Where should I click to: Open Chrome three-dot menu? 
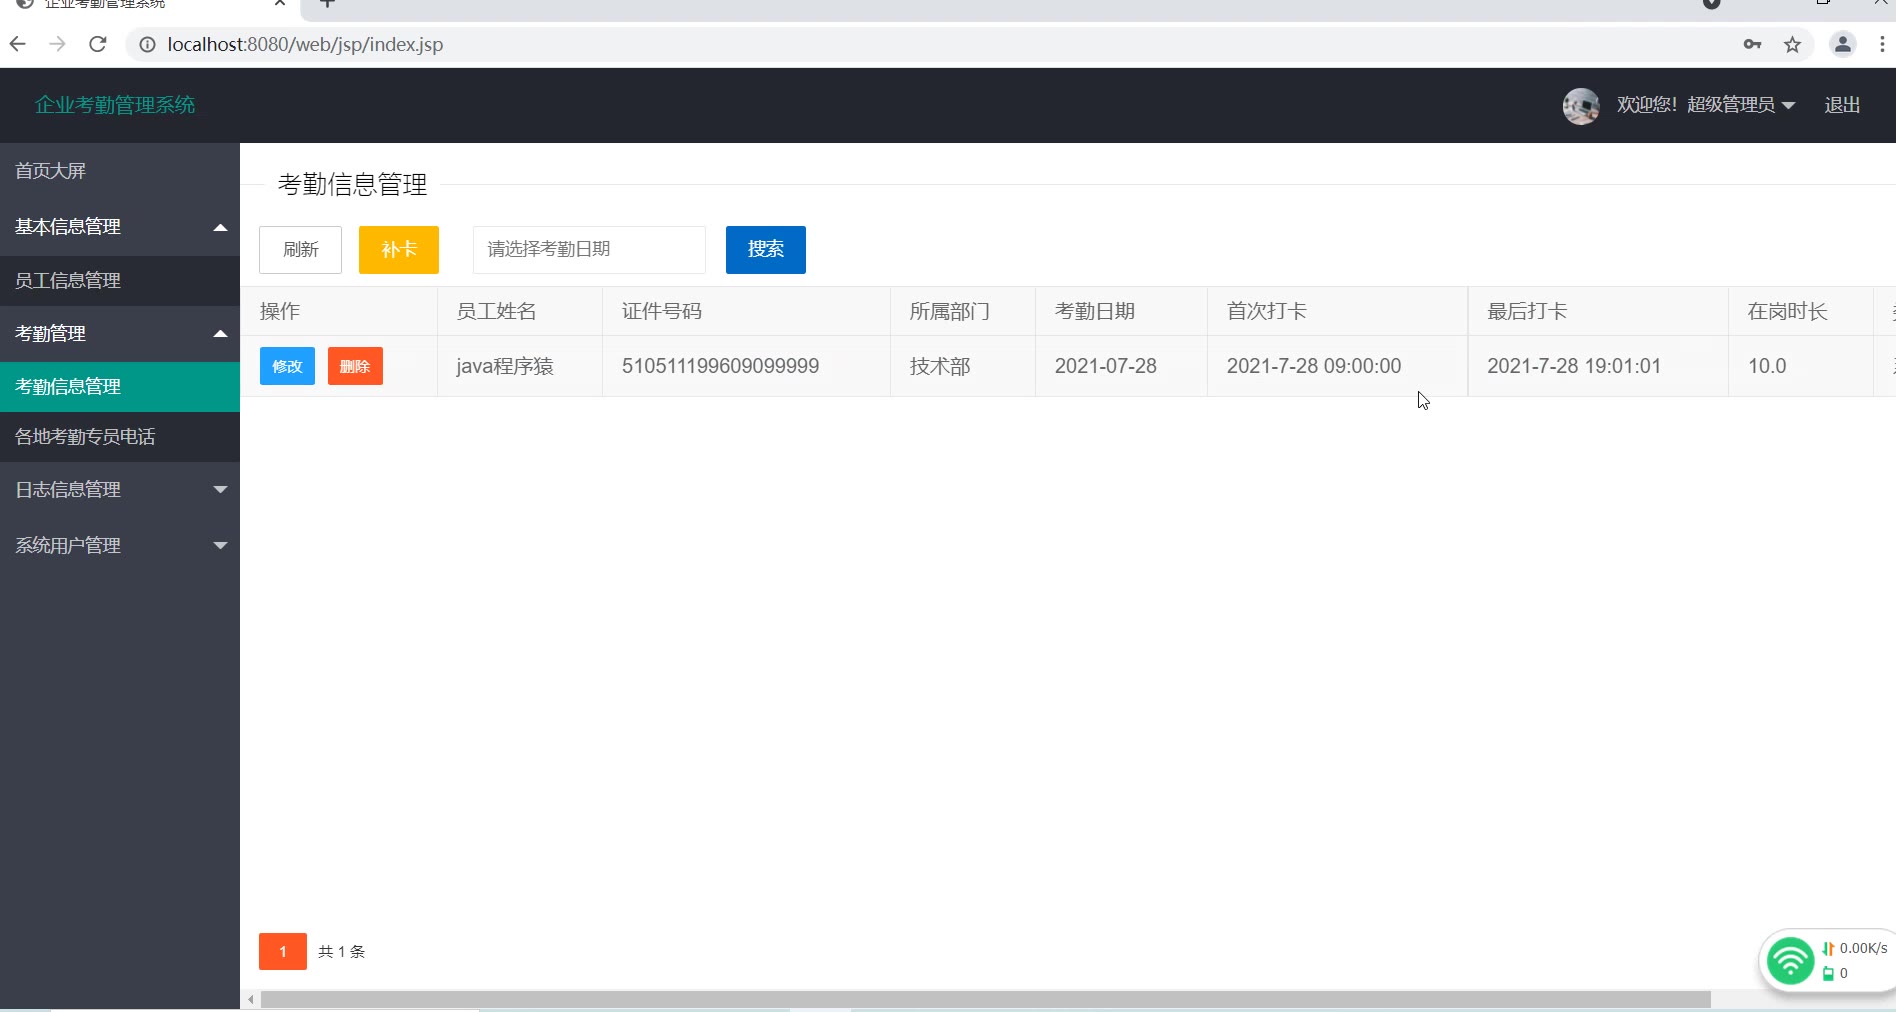click(x=1882, y=44)
